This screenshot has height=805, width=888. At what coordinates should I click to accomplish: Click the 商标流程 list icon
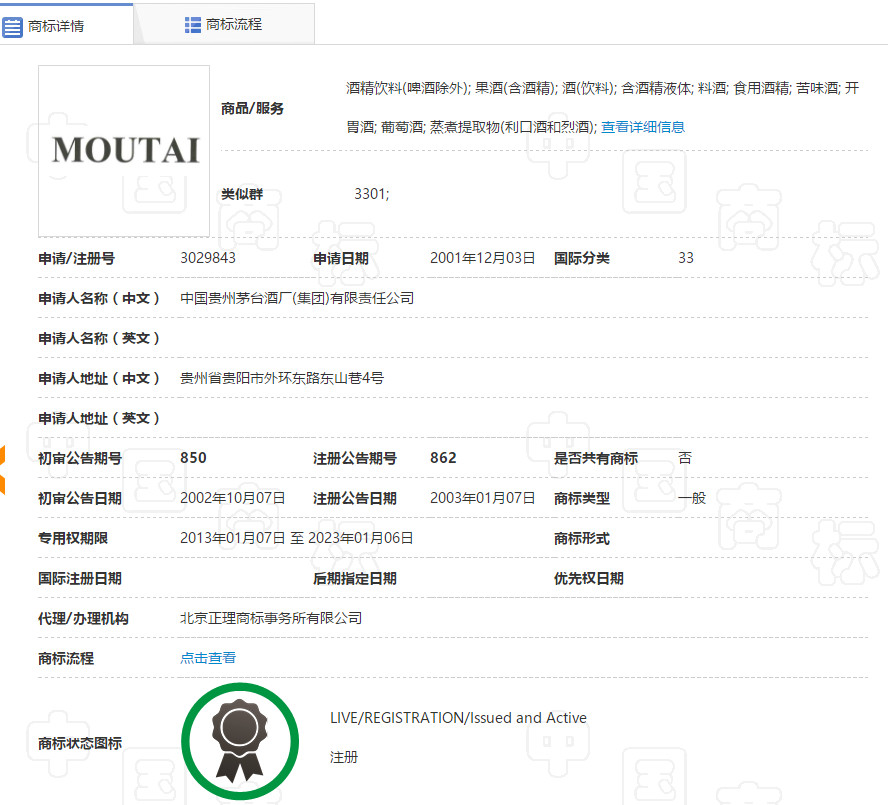pos(193,25)
